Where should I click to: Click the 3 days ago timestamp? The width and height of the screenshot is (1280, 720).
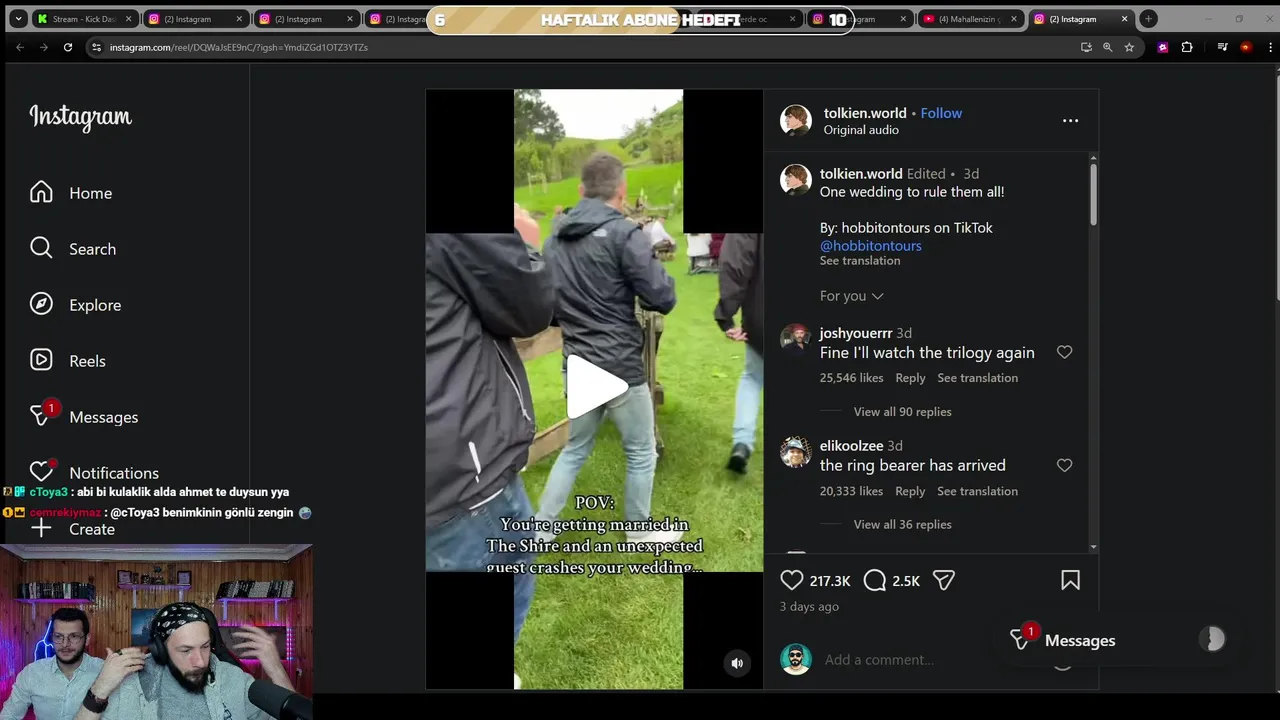point(809,607)
